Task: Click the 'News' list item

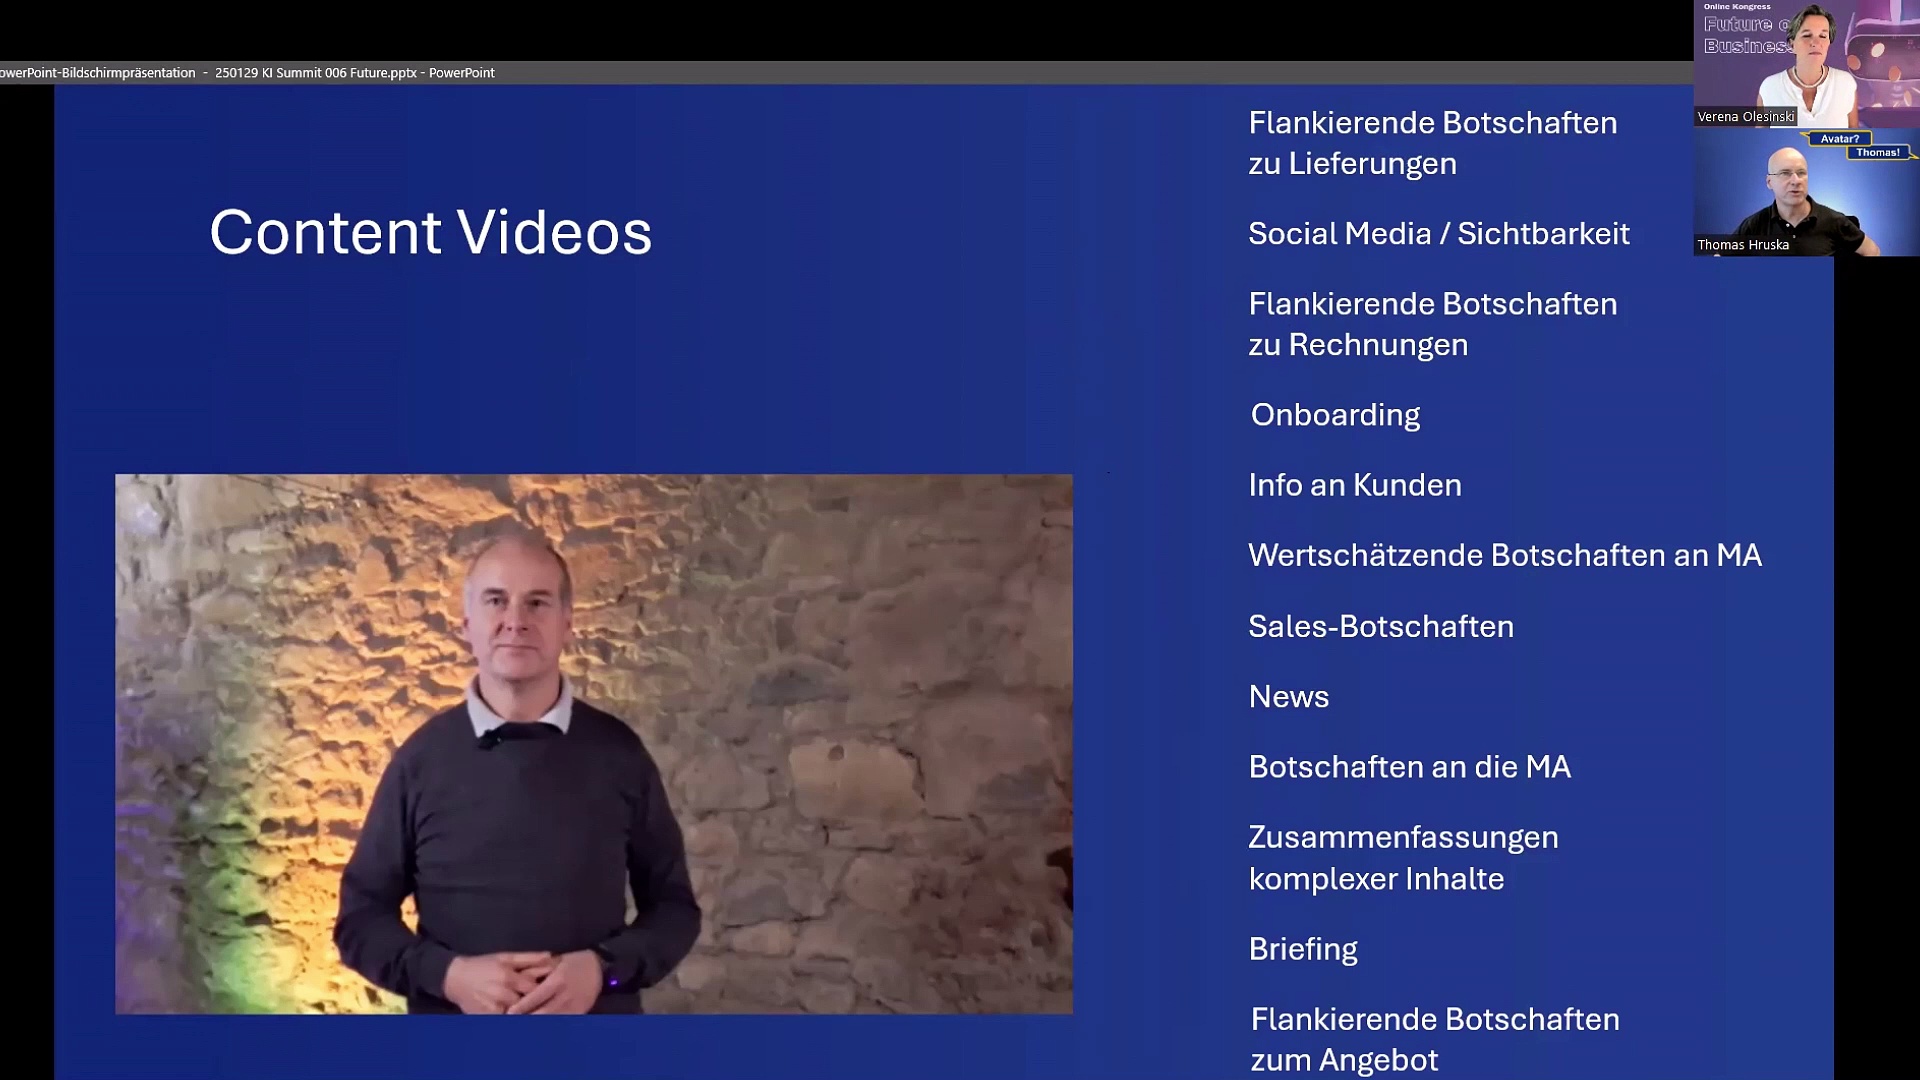Action: [1288, 697]
